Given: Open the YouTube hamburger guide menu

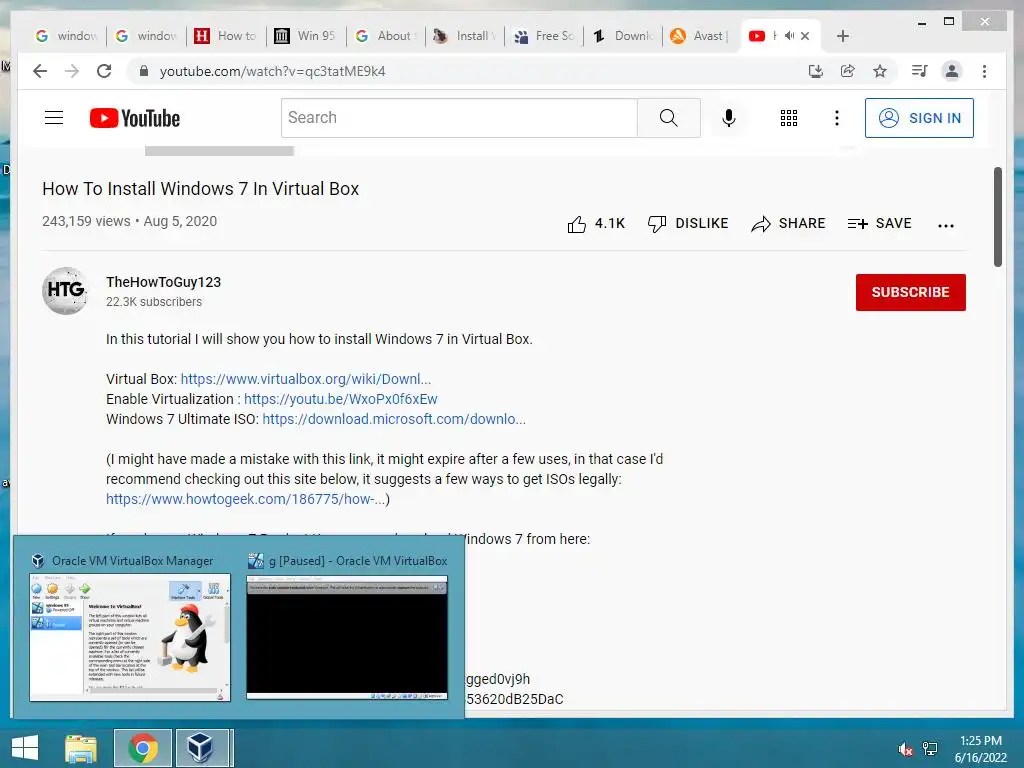Looking at the screenshot, I should [x=54, y=118].
